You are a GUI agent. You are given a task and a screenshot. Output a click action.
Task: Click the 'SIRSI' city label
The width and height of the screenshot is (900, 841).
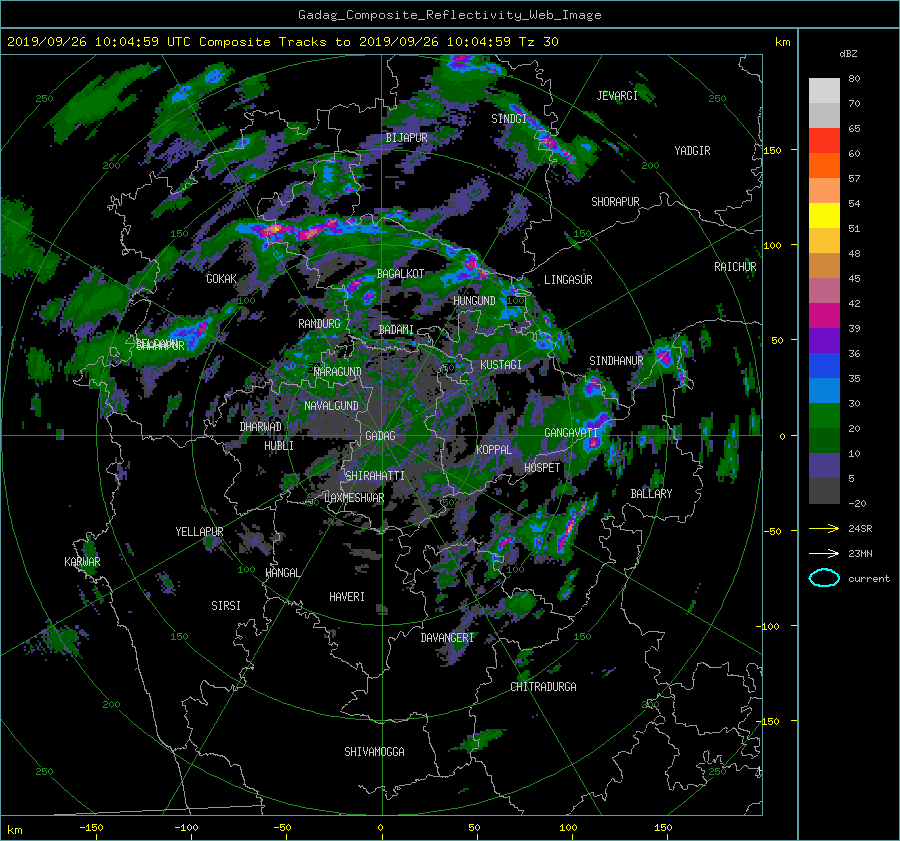(226, 606)
